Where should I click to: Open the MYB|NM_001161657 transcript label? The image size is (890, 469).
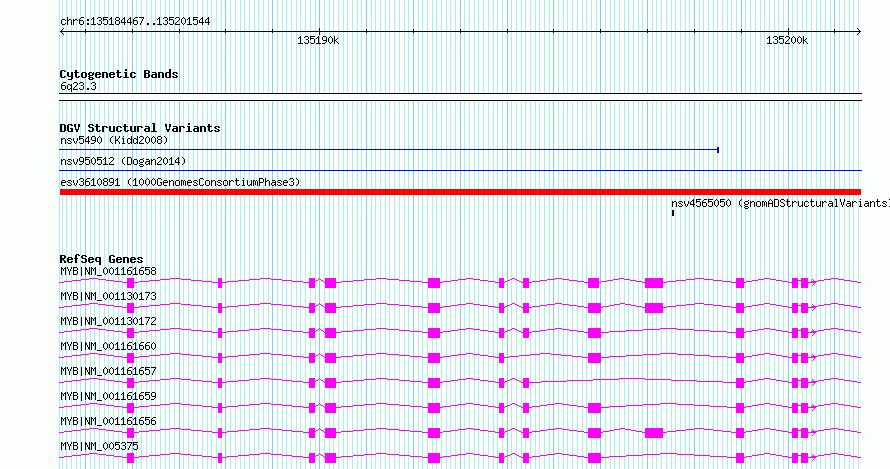point(108,371)
